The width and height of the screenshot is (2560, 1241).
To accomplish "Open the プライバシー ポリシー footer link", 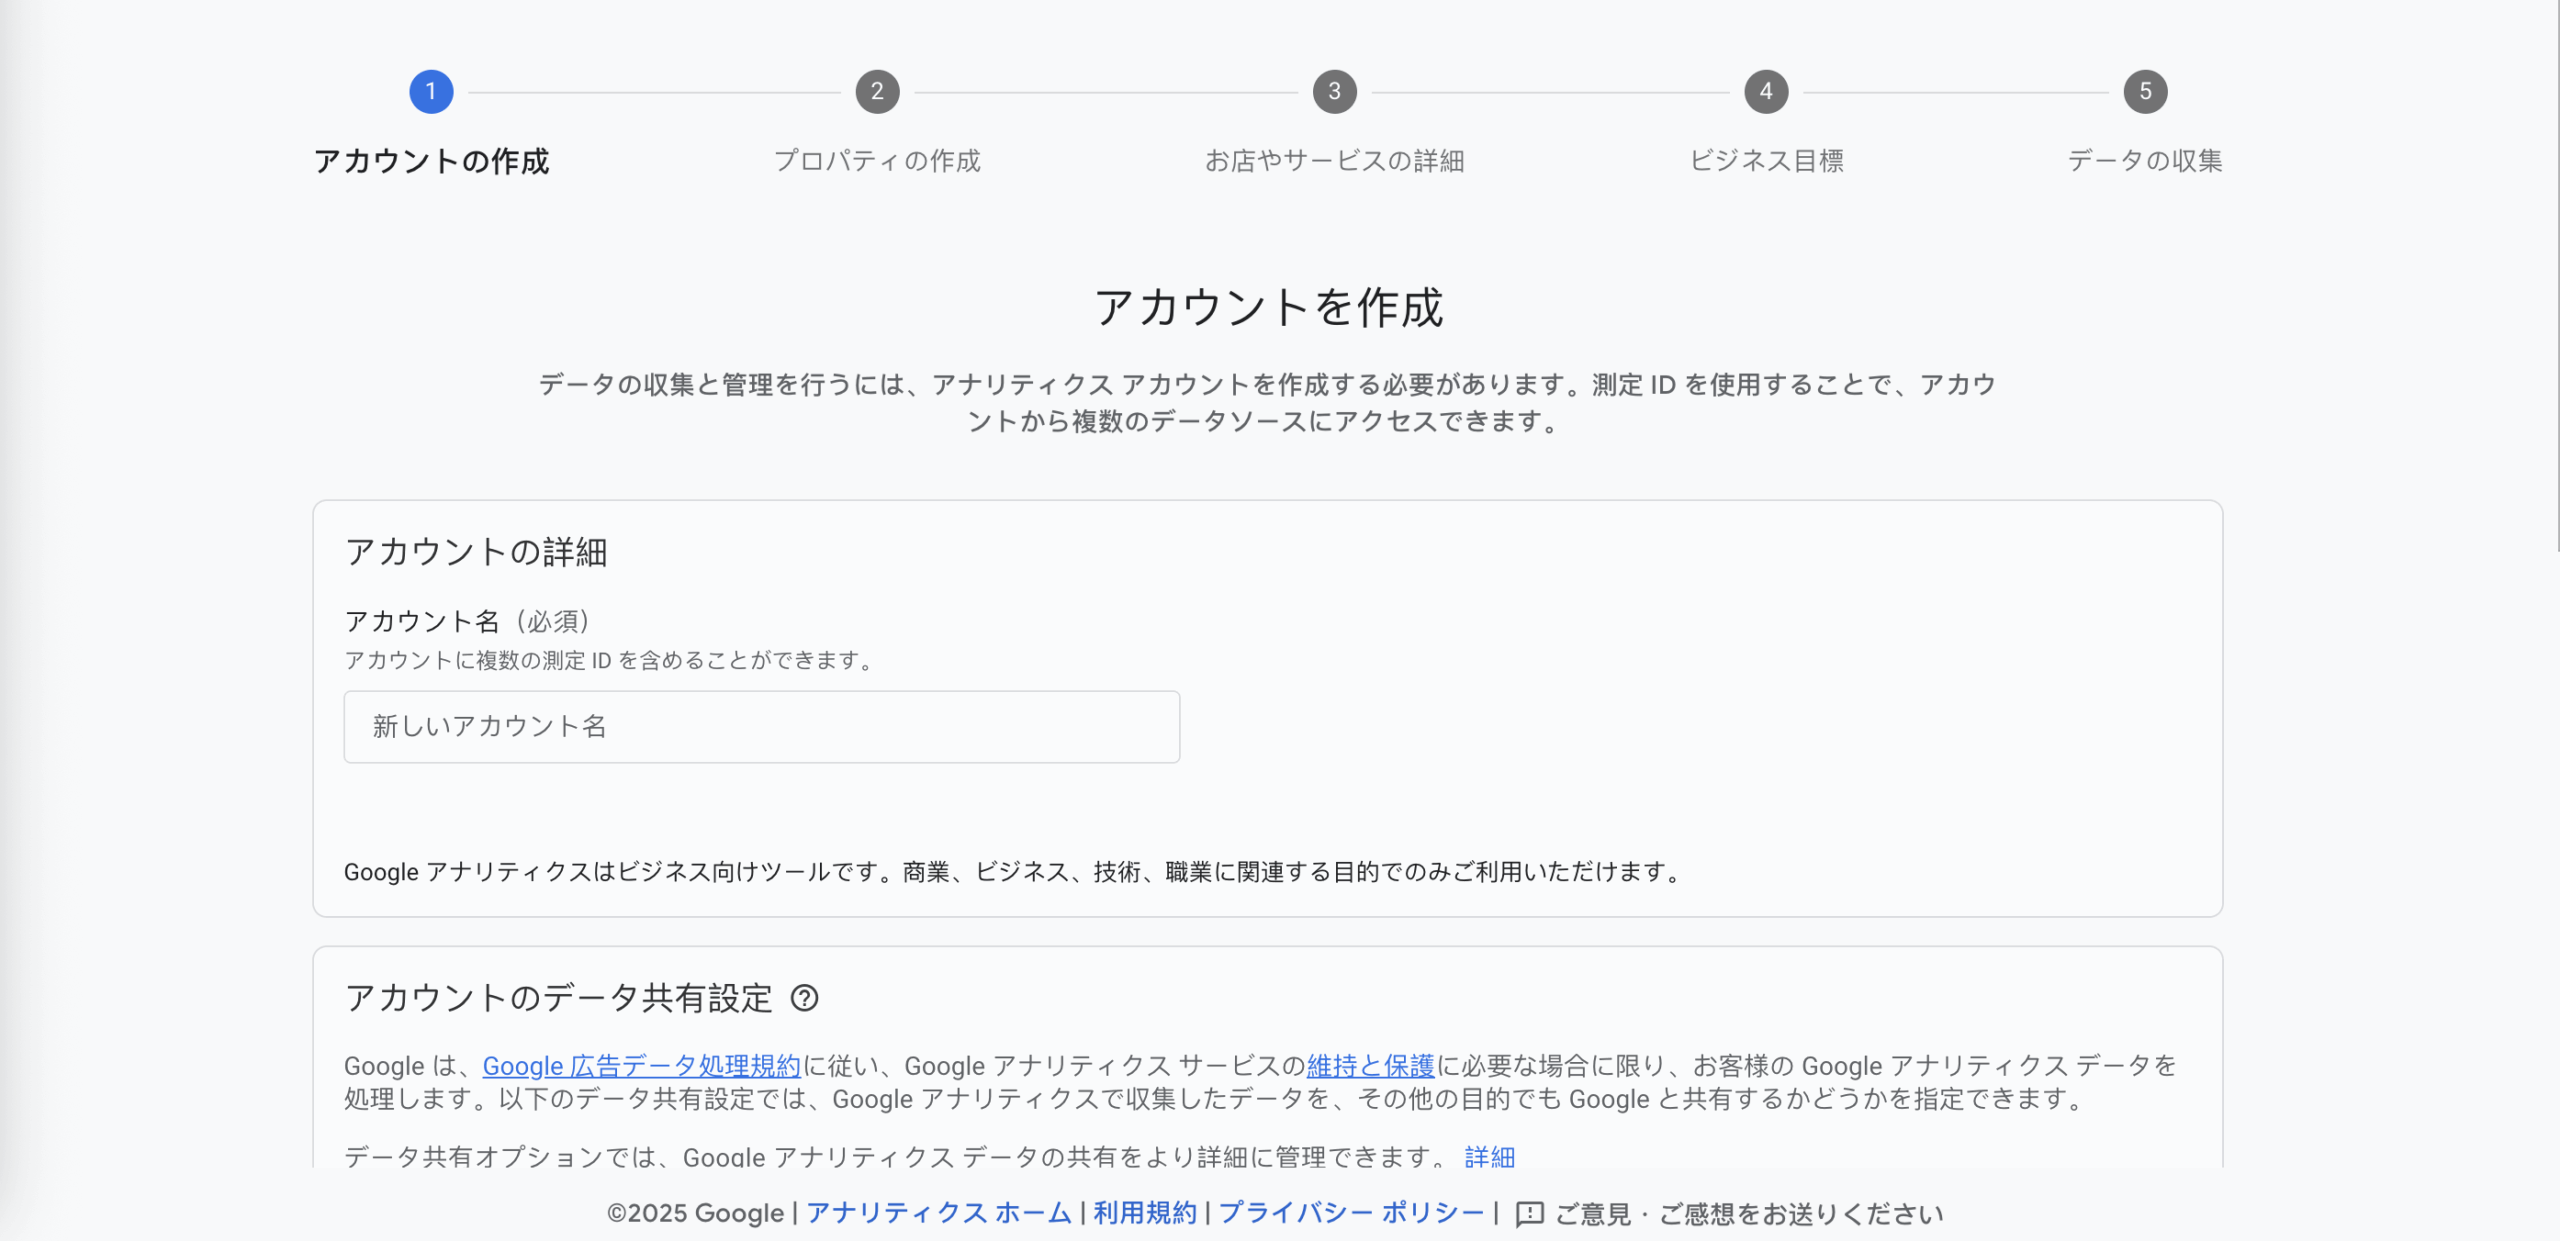I will (x=1351, y=1213).
